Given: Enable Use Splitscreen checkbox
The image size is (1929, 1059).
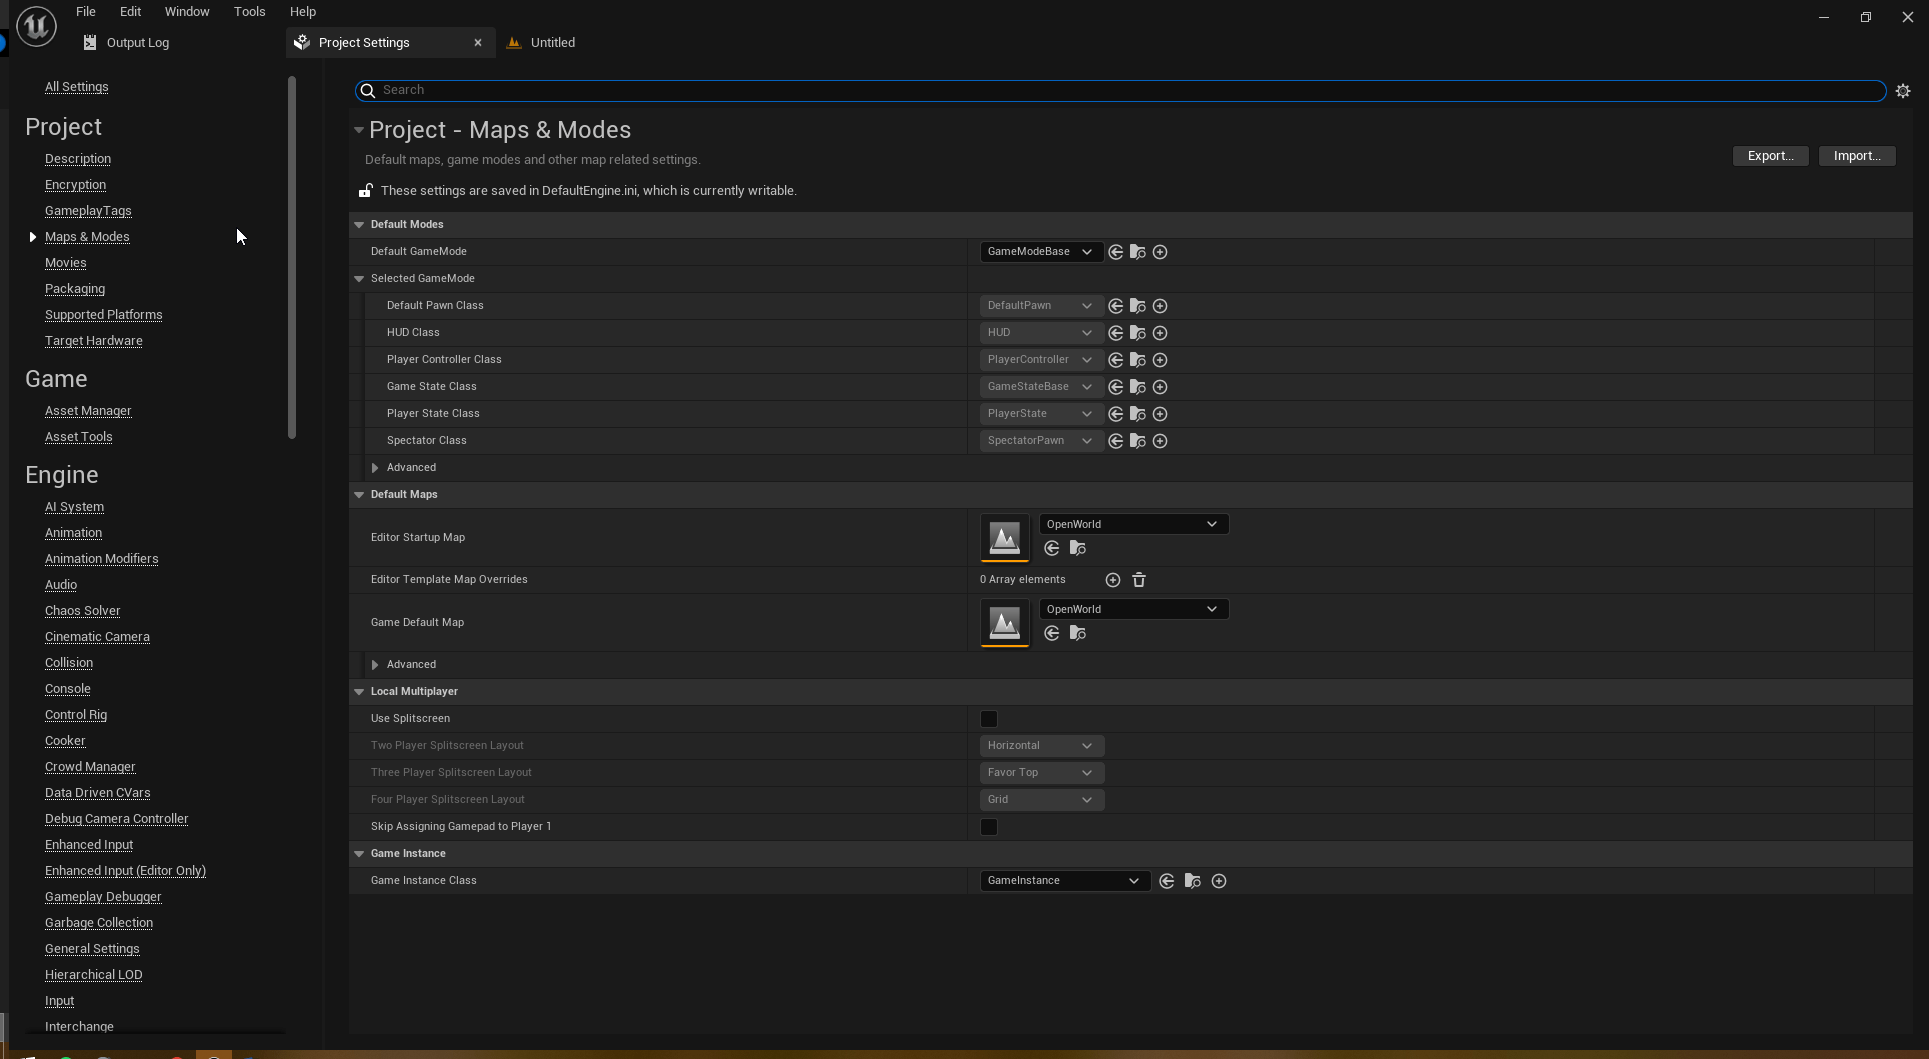Looking at the screenshot, I should (989, 719).
